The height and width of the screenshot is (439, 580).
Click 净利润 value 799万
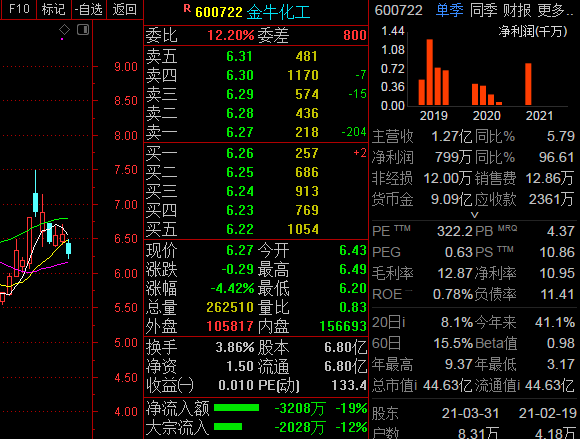pyautogui.click(x=453, y=157)
